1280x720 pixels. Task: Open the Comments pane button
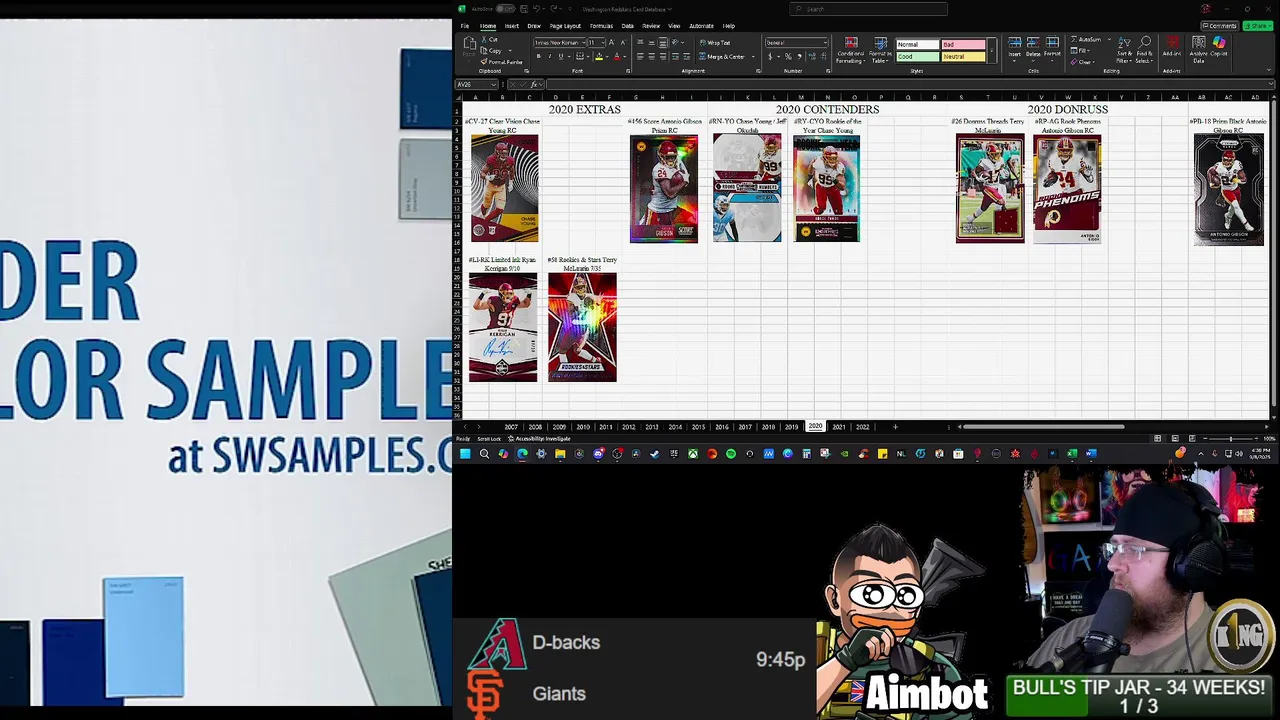click(x=1220, y=26)
